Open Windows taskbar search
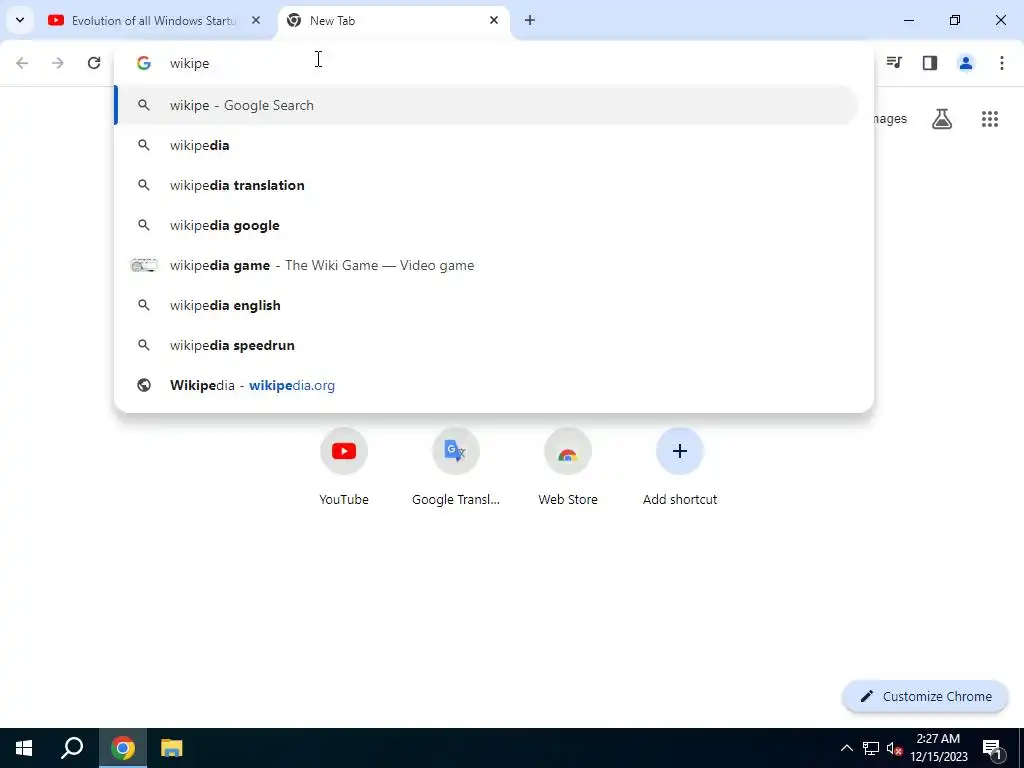The image size is (1024, 768). pyautogui.click(x=72, y=748)
